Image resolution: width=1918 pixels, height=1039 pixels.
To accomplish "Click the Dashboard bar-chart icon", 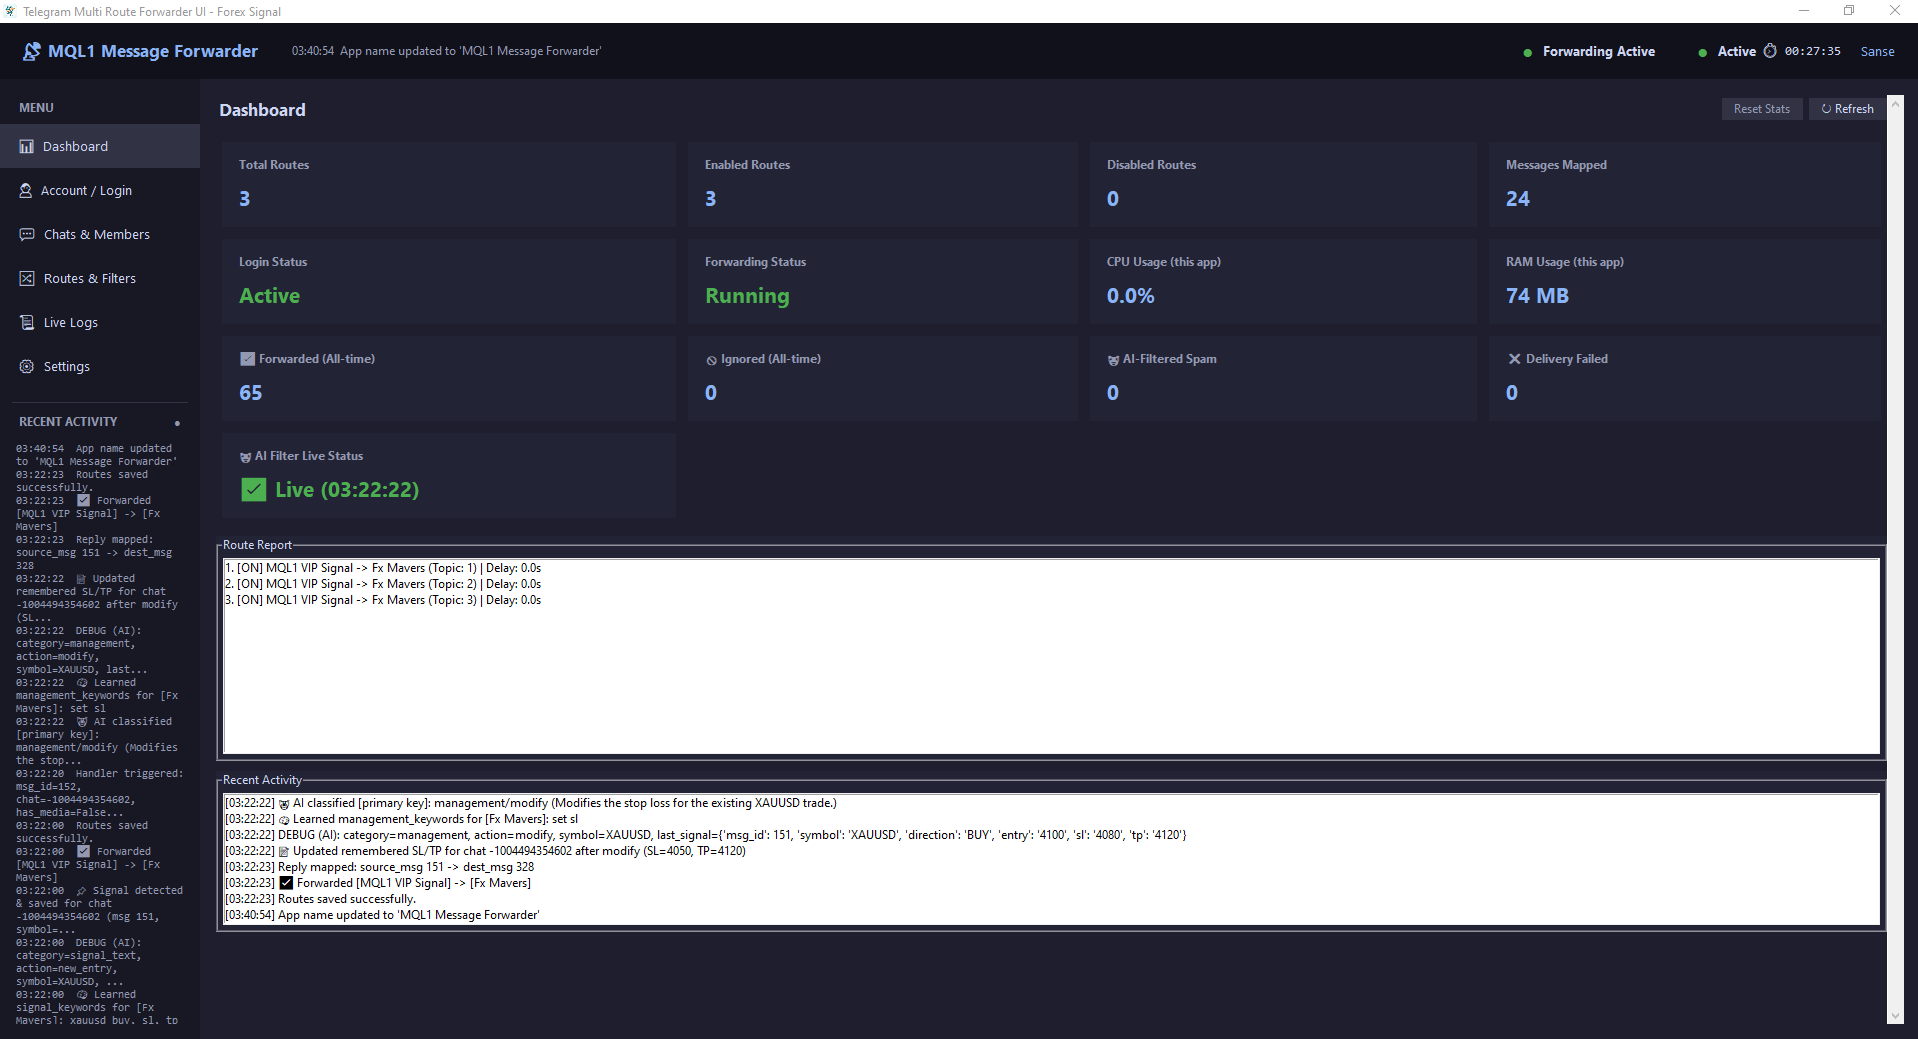I will click(27, 147).
